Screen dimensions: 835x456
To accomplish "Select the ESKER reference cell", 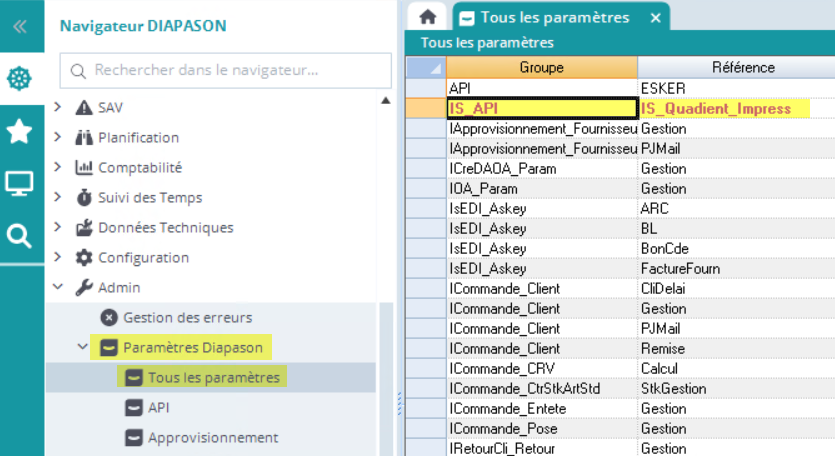I will pyautogui.click(x=736, y=88).
